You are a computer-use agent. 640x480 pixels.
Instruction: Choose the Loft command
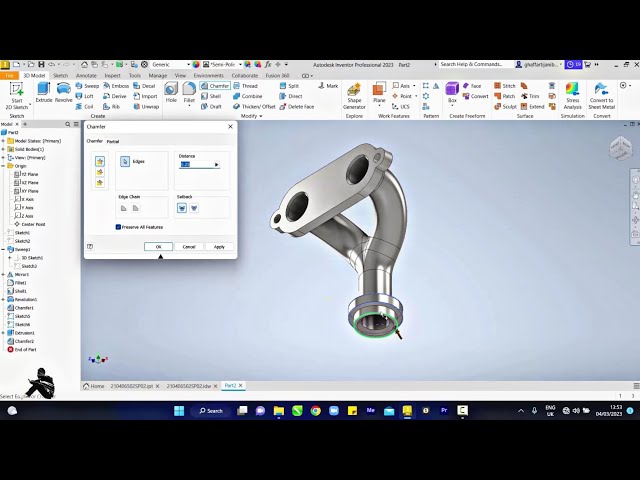[x=85, y=96]
